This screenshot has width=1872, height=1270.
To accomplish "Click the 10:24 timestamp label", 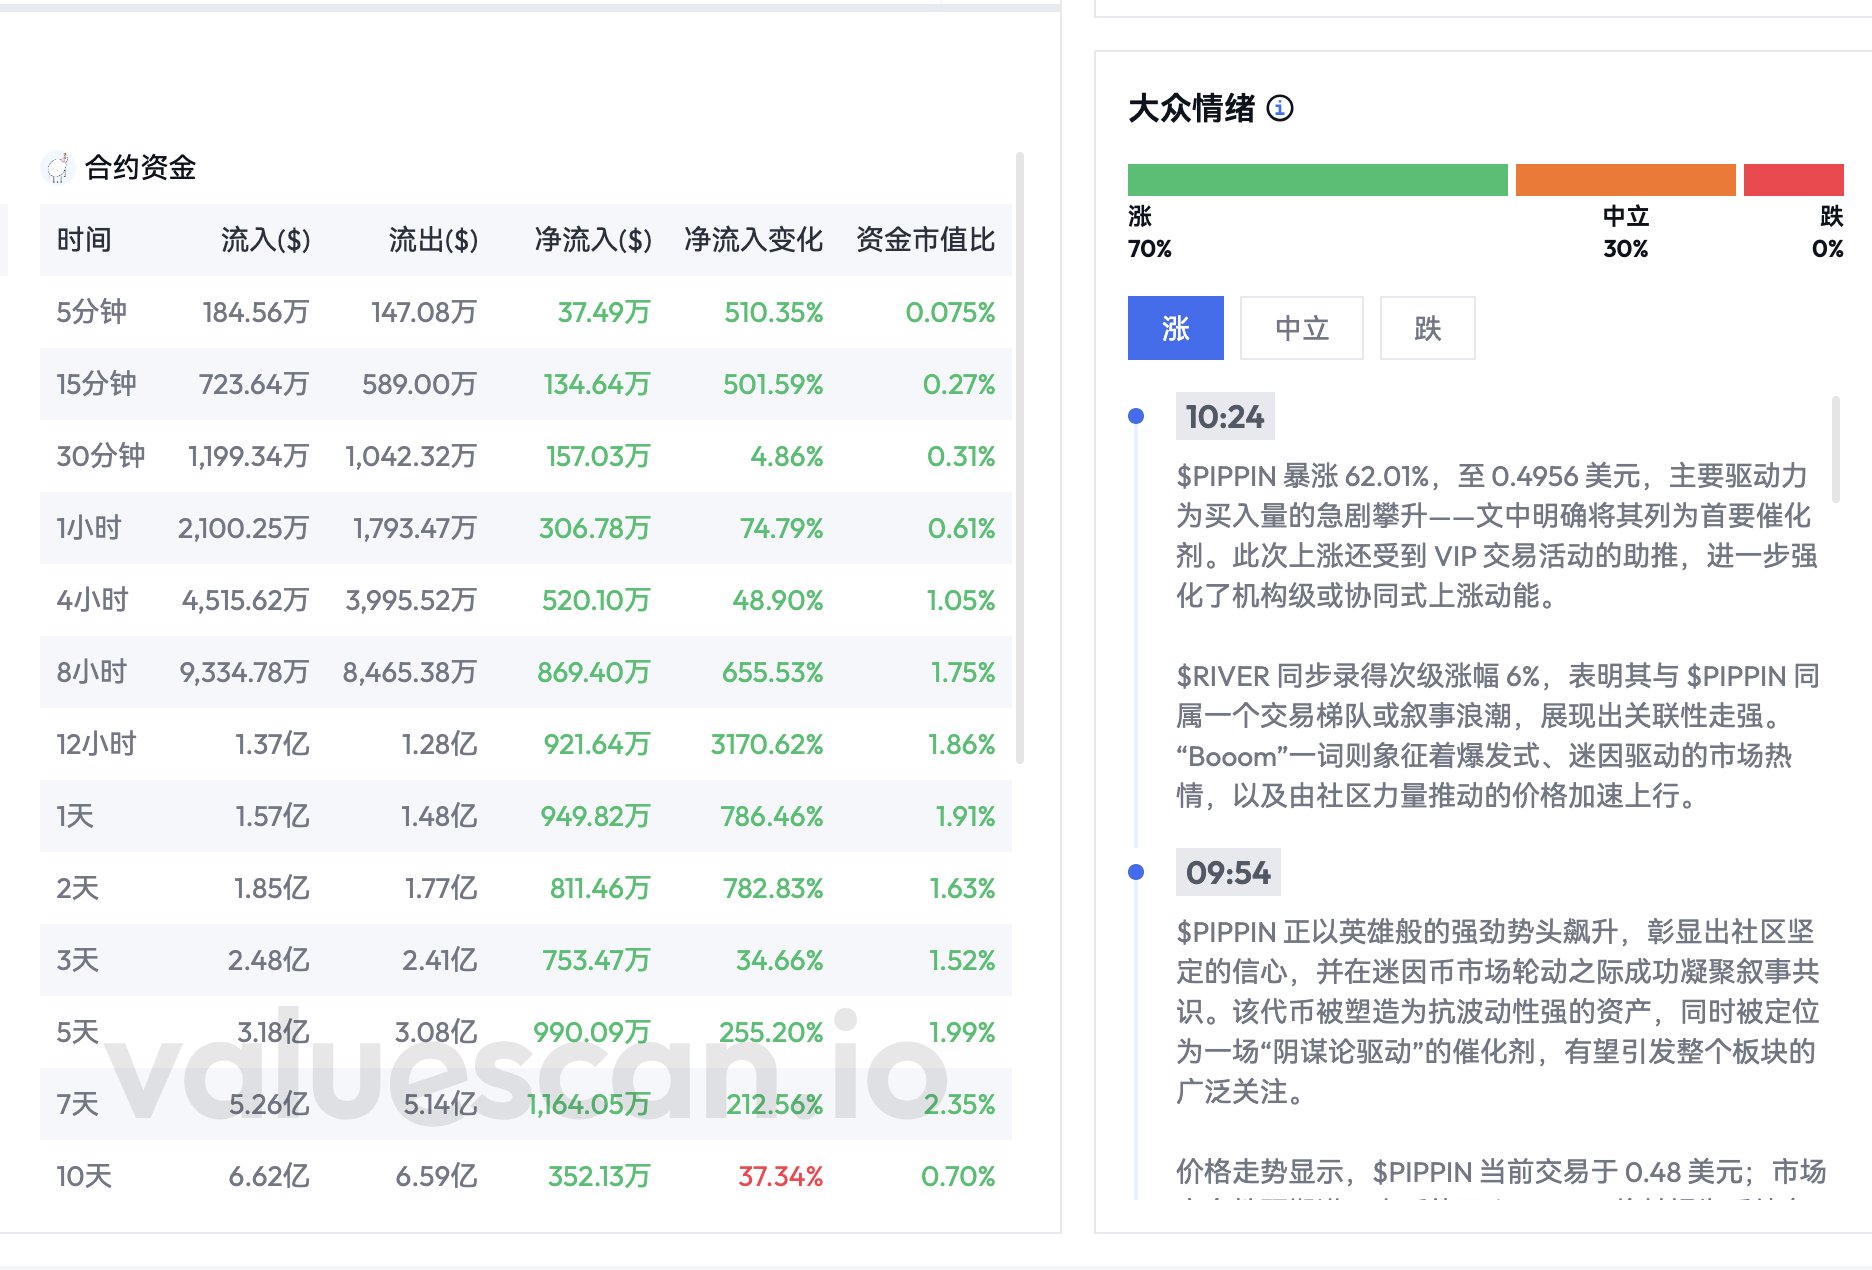I will point(1225,416).
